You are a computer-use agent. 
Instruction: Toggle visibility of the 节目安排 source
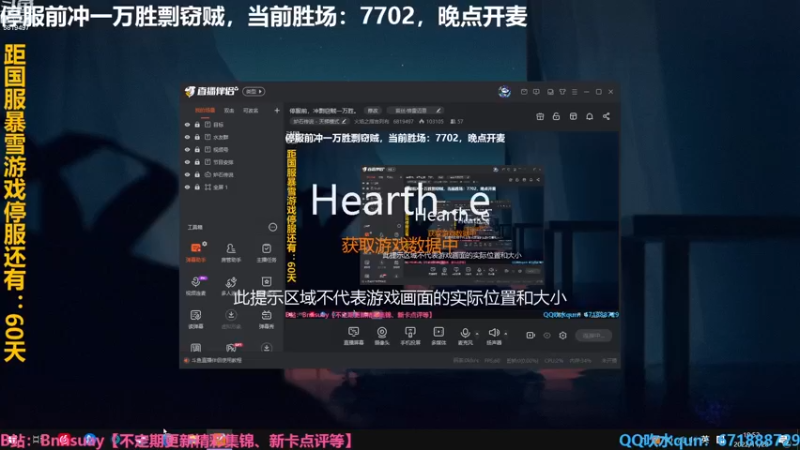187,162
